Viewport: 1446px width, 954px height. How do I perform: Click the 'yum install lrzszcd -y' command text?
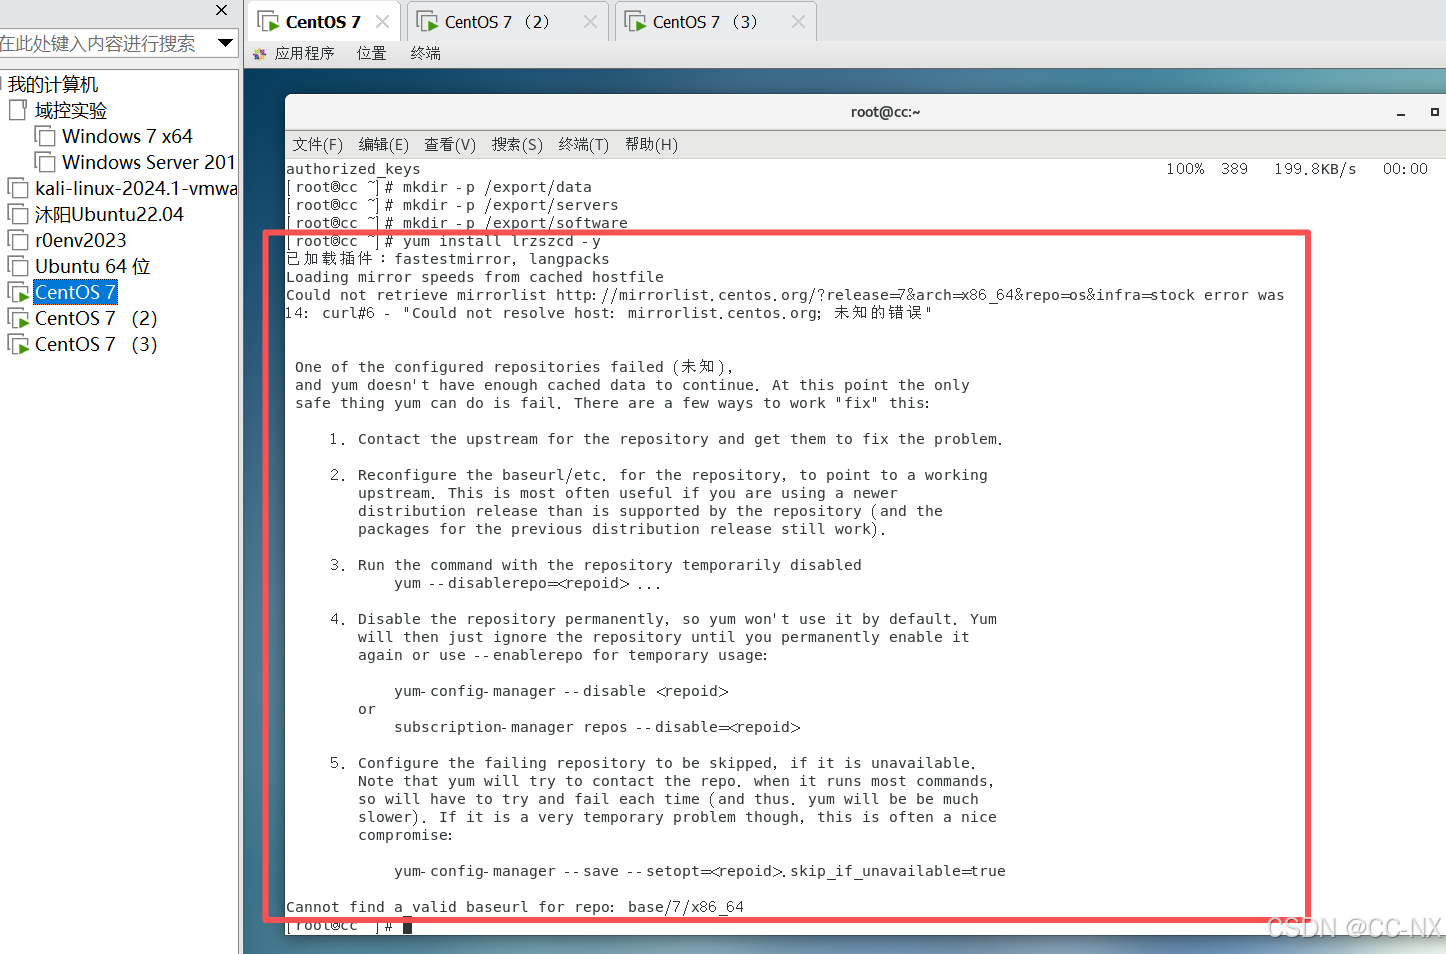[501, 241]
